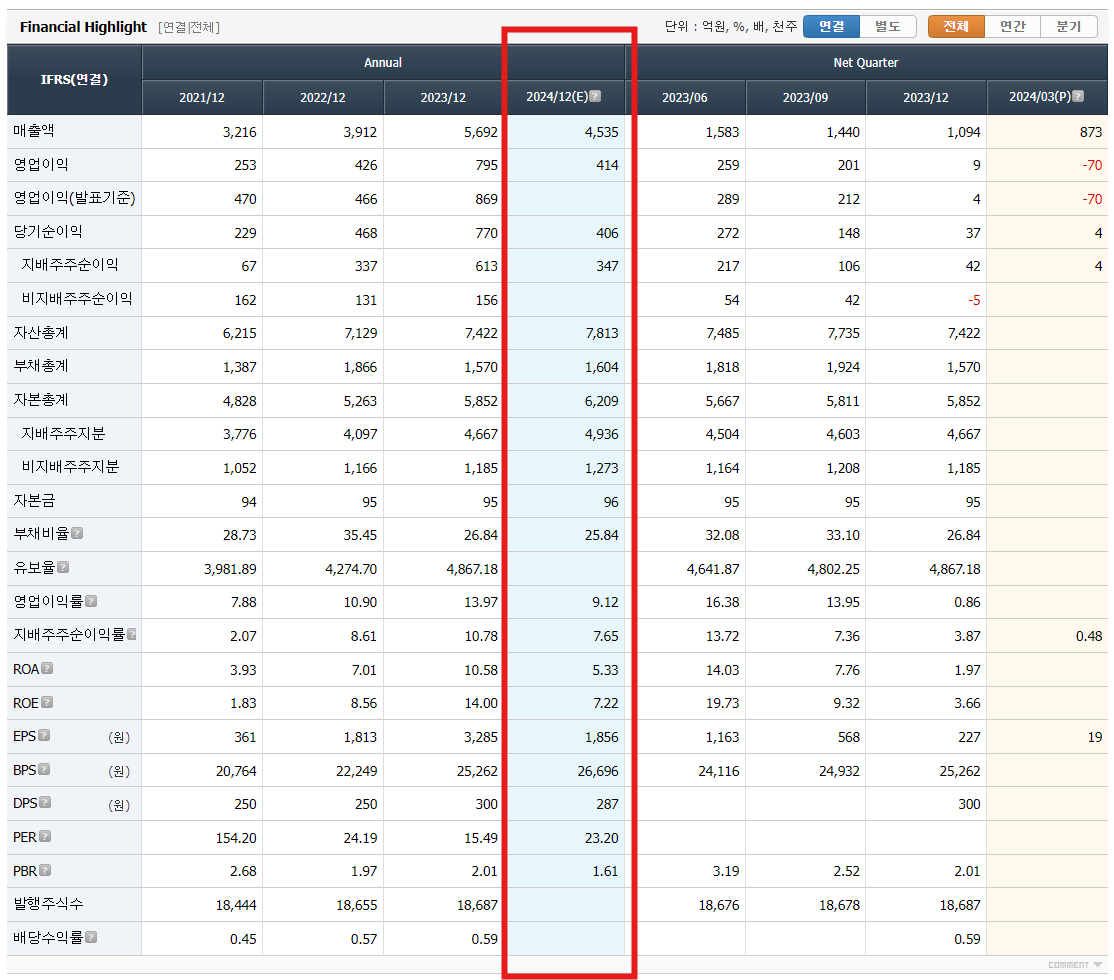Click the 부채총계 row label
The image size is (1114, 980).
[40, 366]
